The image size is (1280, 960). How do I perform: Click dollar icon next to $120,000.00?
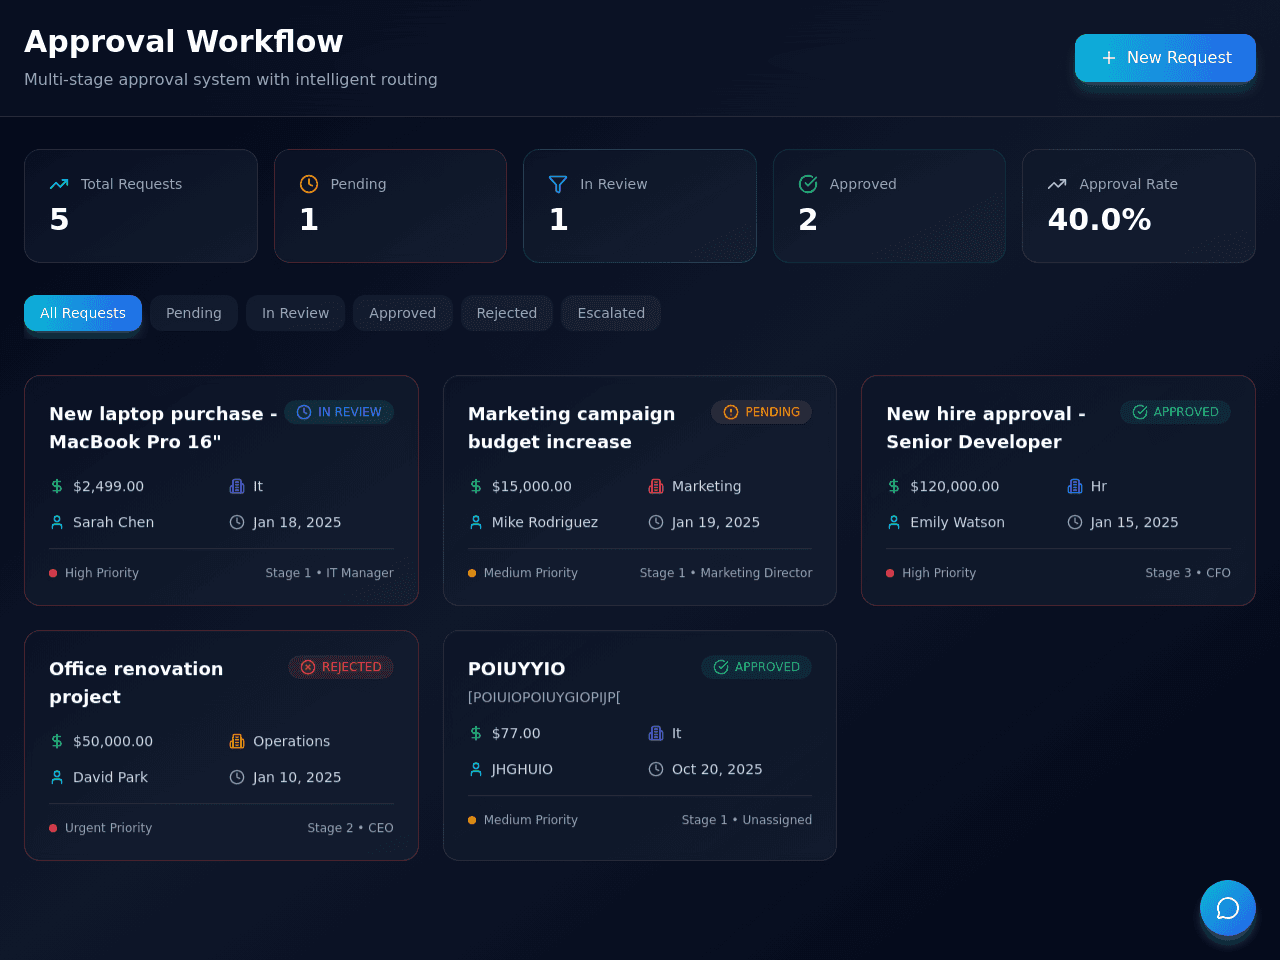894,486
